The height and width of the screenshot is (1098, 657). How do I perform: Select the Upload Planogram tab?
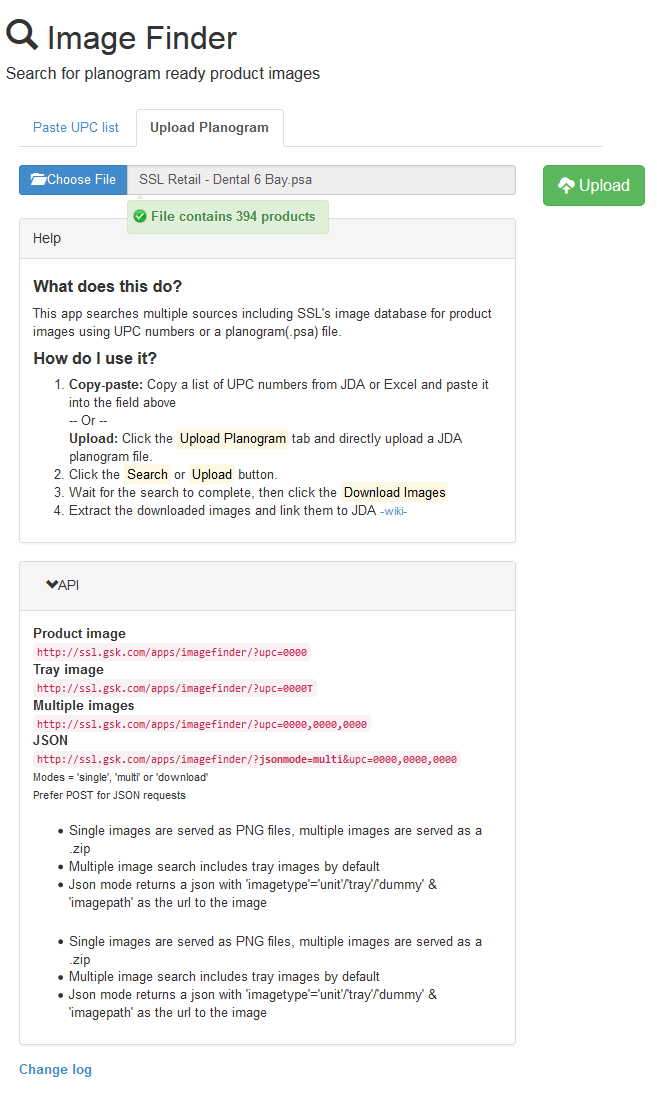(x=209, y=127)
